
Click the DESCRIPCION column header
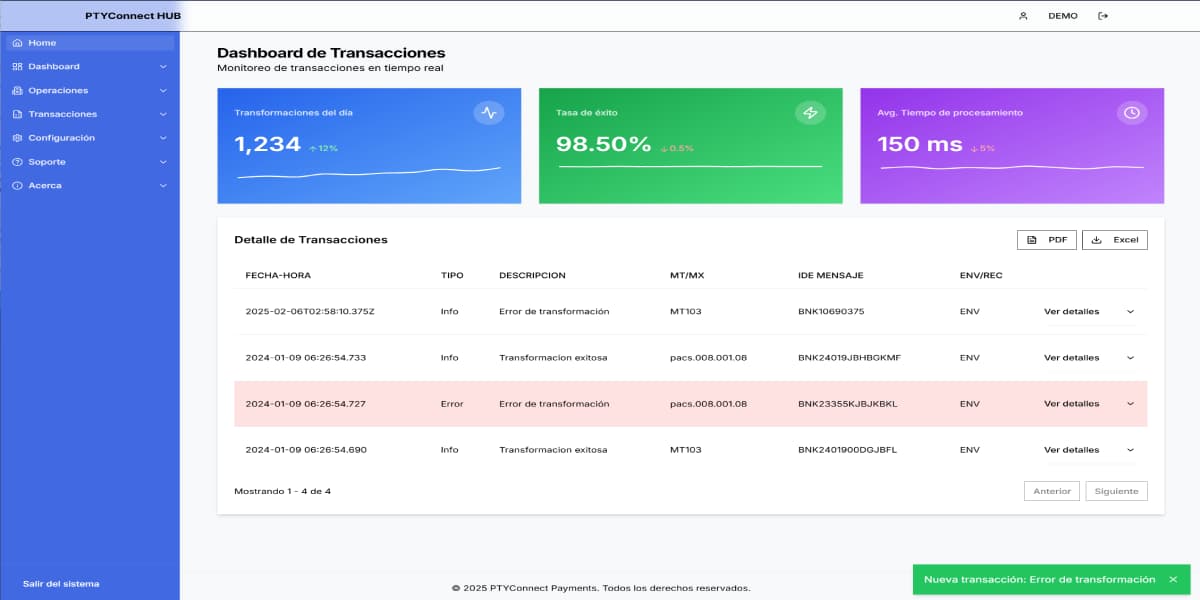pyautogui.click(x=532, y=275)
